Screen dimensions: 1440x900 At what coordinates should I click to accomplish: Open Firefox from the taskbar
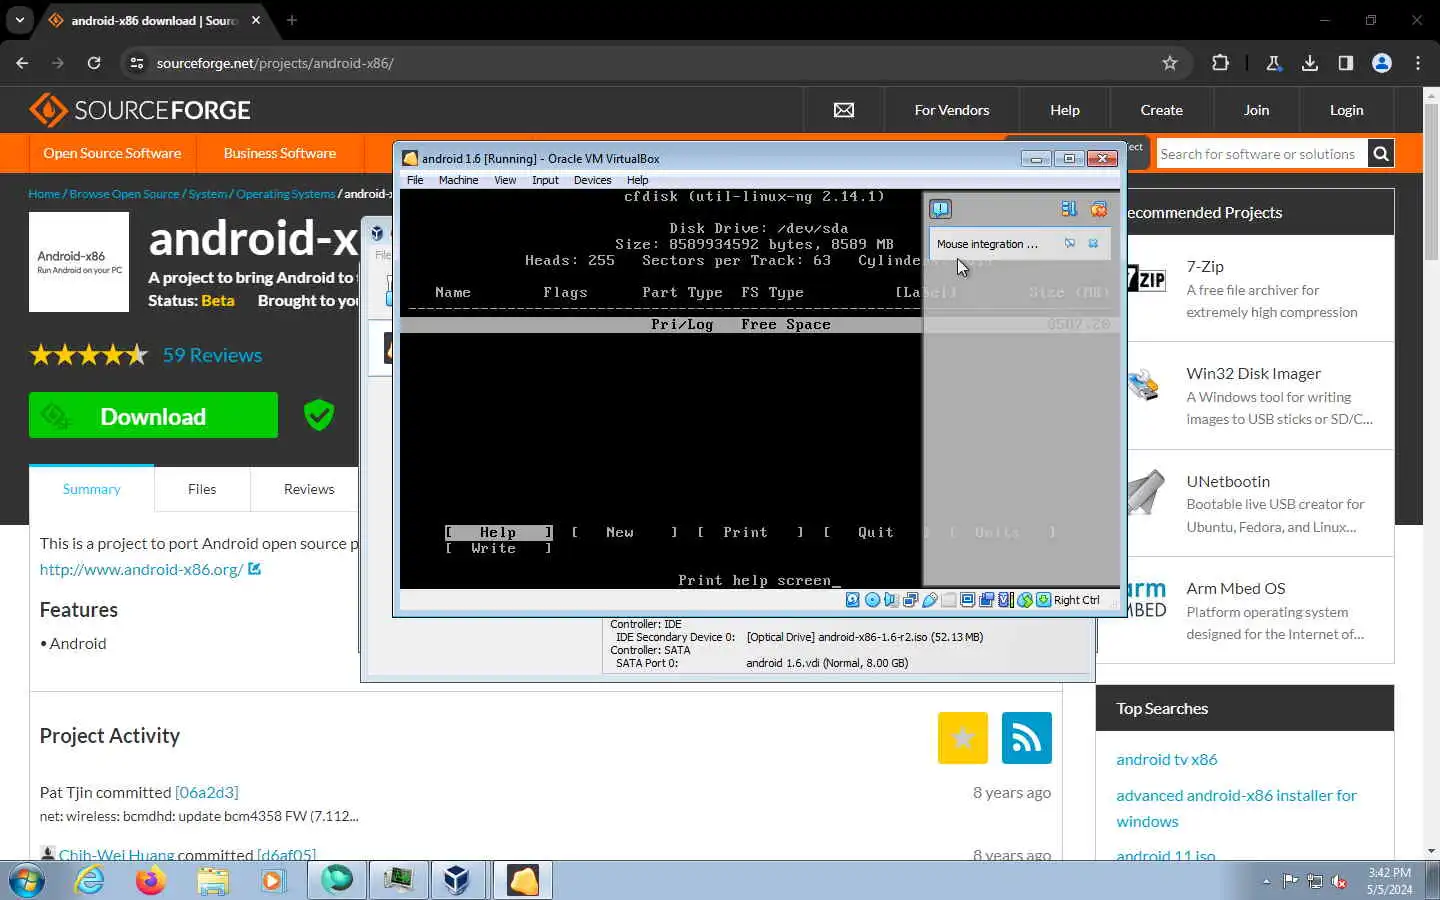click(151, 880)
